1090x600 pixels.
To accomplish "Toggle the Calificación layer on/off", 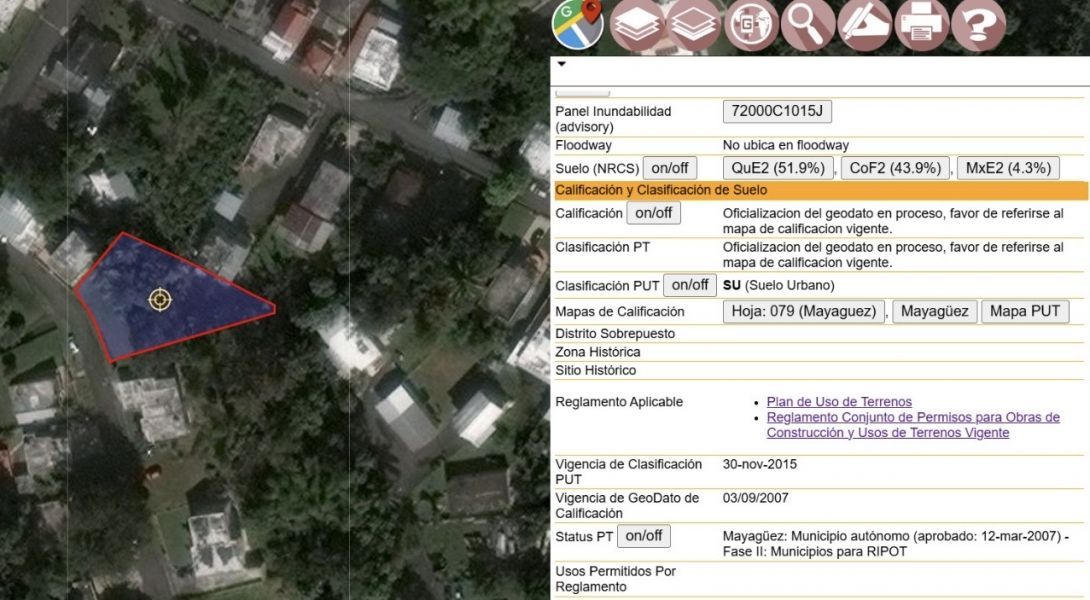I will pos(653,212).
